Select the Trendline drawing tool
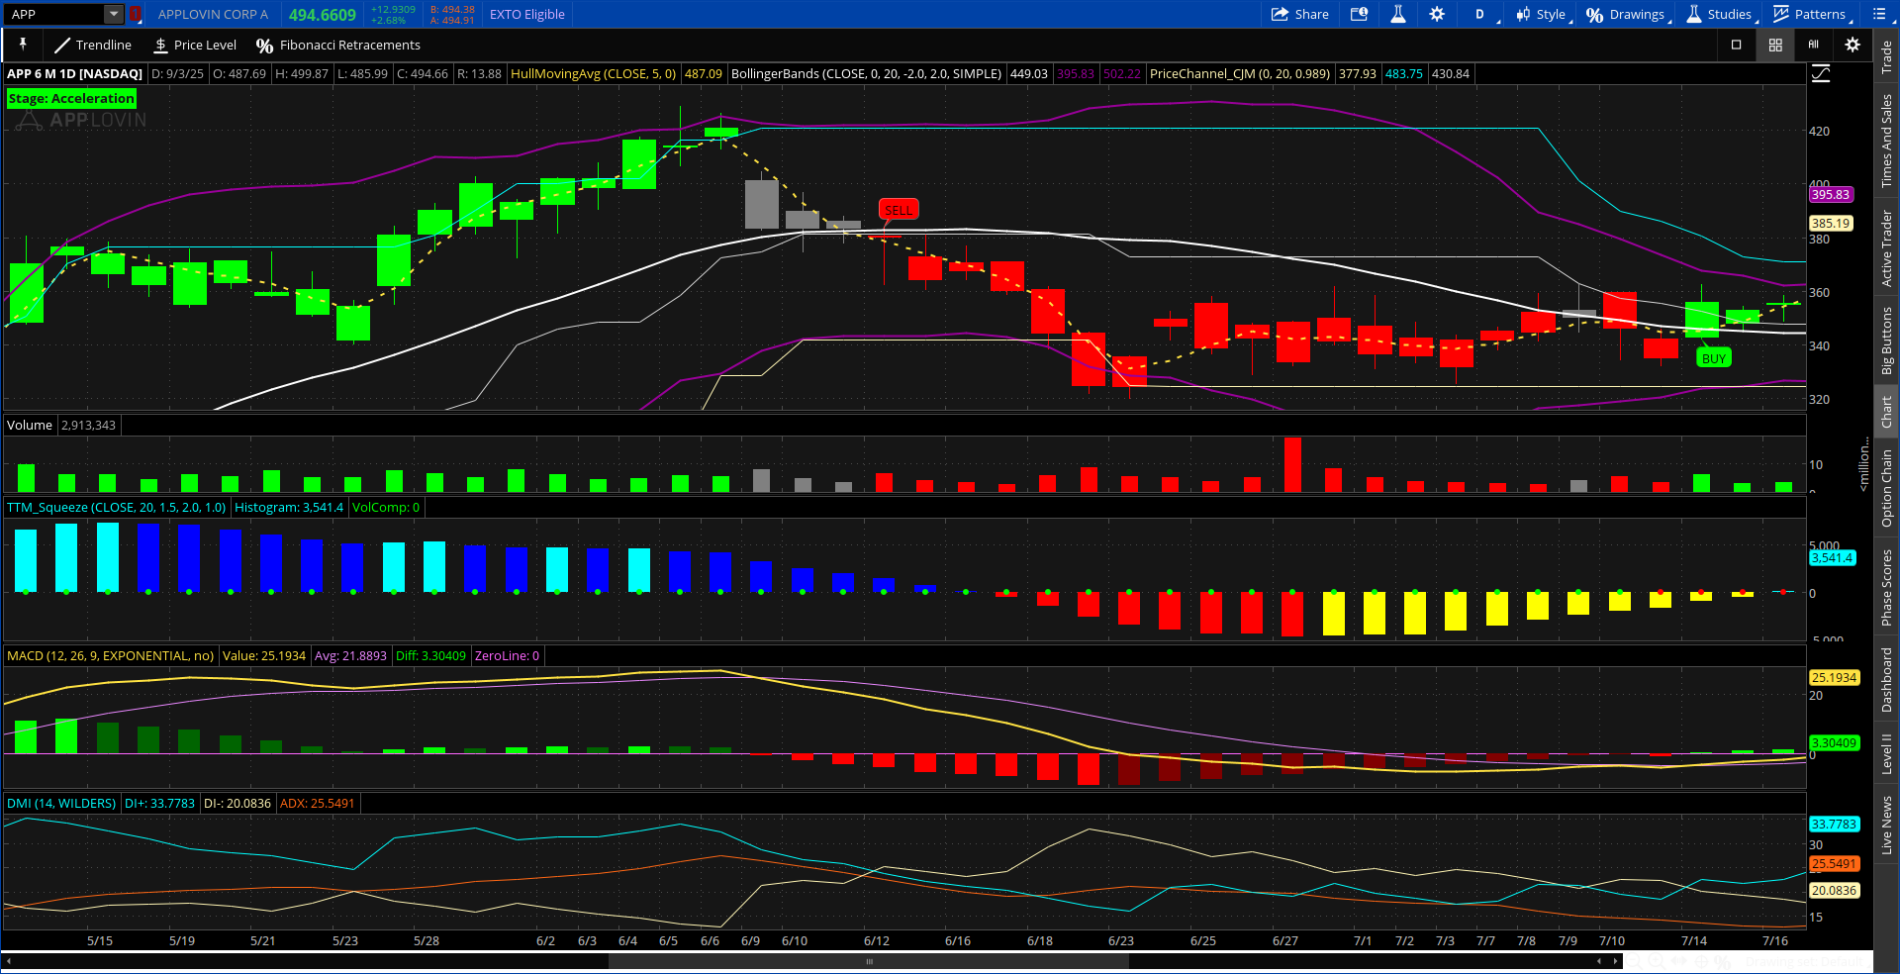1900x974 pixels. coord(93,45)
